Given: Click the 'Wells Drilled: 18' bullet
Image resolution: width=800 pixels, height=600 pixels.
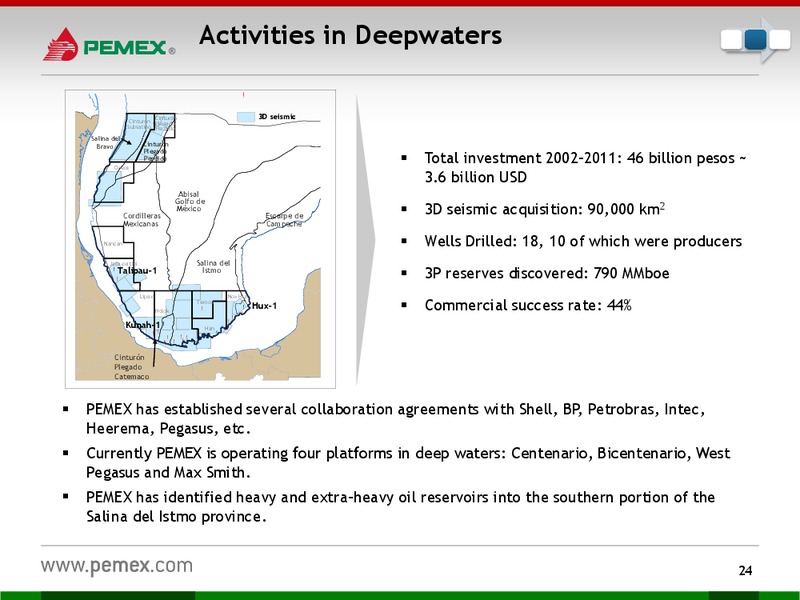Looking at the screenshot, I should pyautogui.click(x=583, y=241).
